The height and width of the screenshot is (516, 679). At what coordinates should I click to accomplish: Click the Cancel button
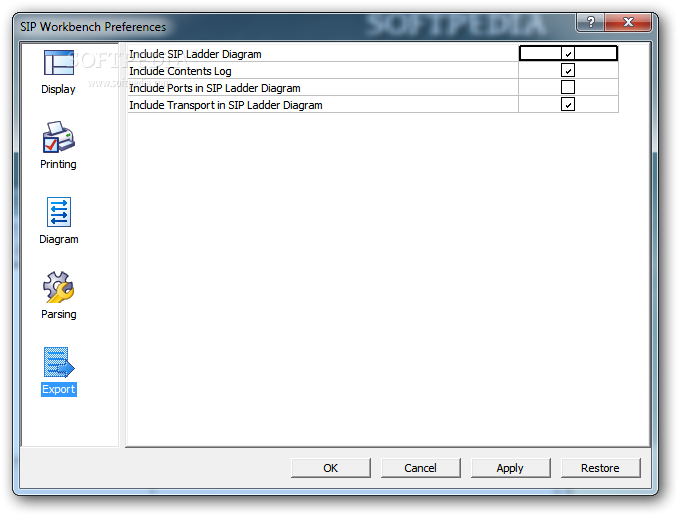tap(420, 468)
